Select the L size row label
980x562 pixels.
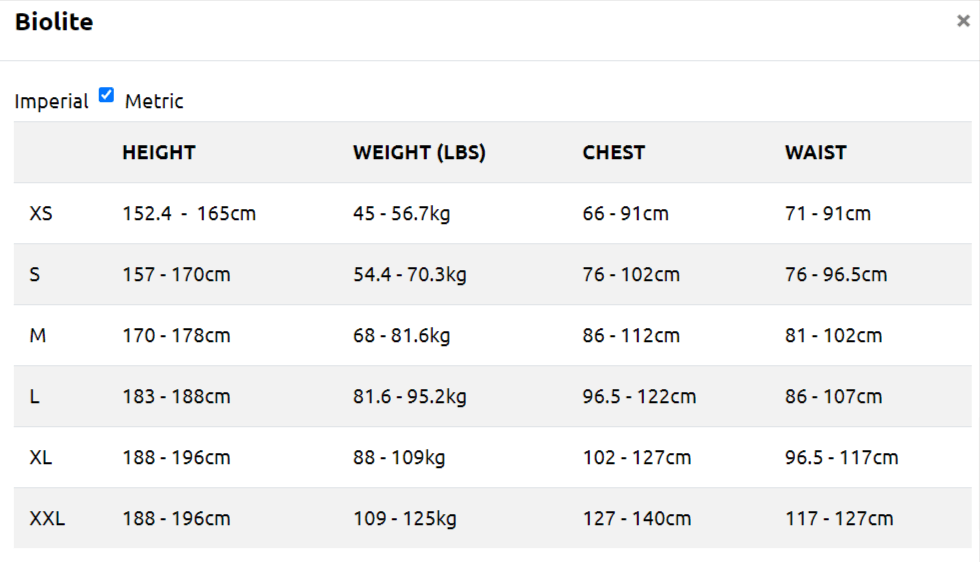point(35,396)
